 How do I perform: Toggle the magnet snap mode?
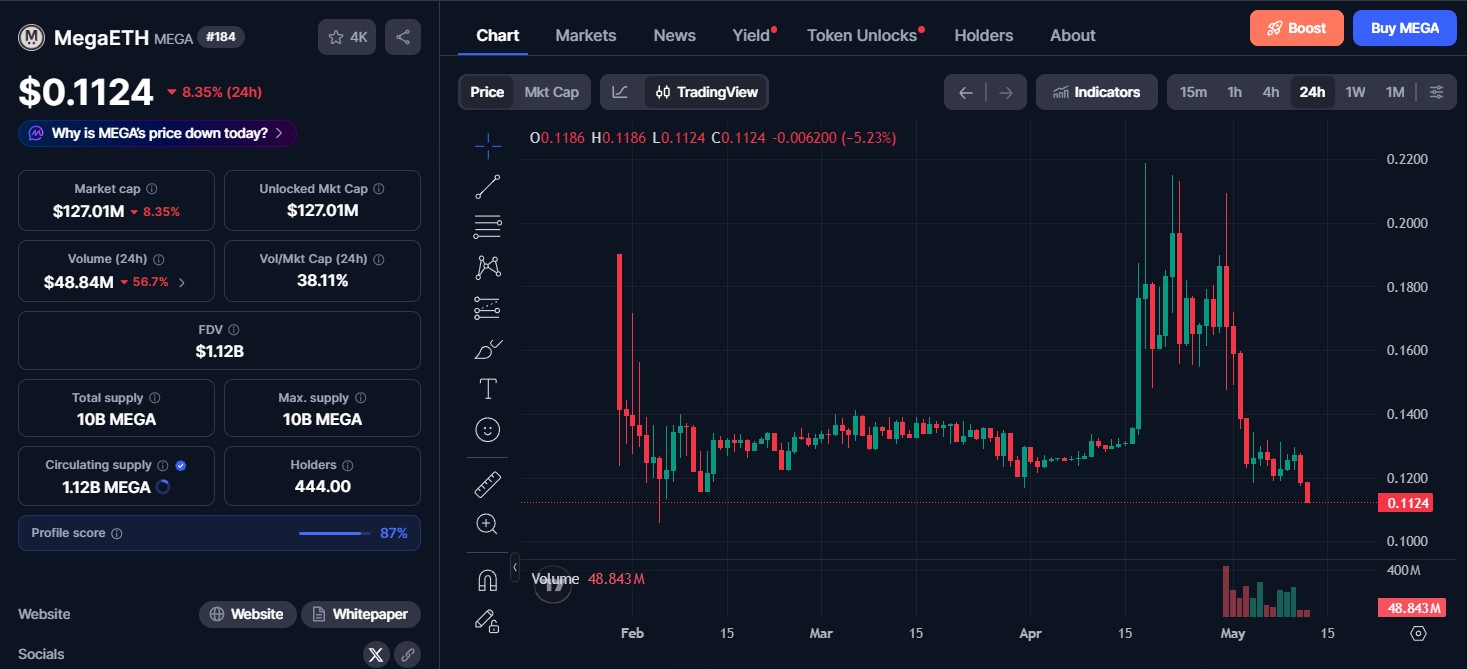487,580
